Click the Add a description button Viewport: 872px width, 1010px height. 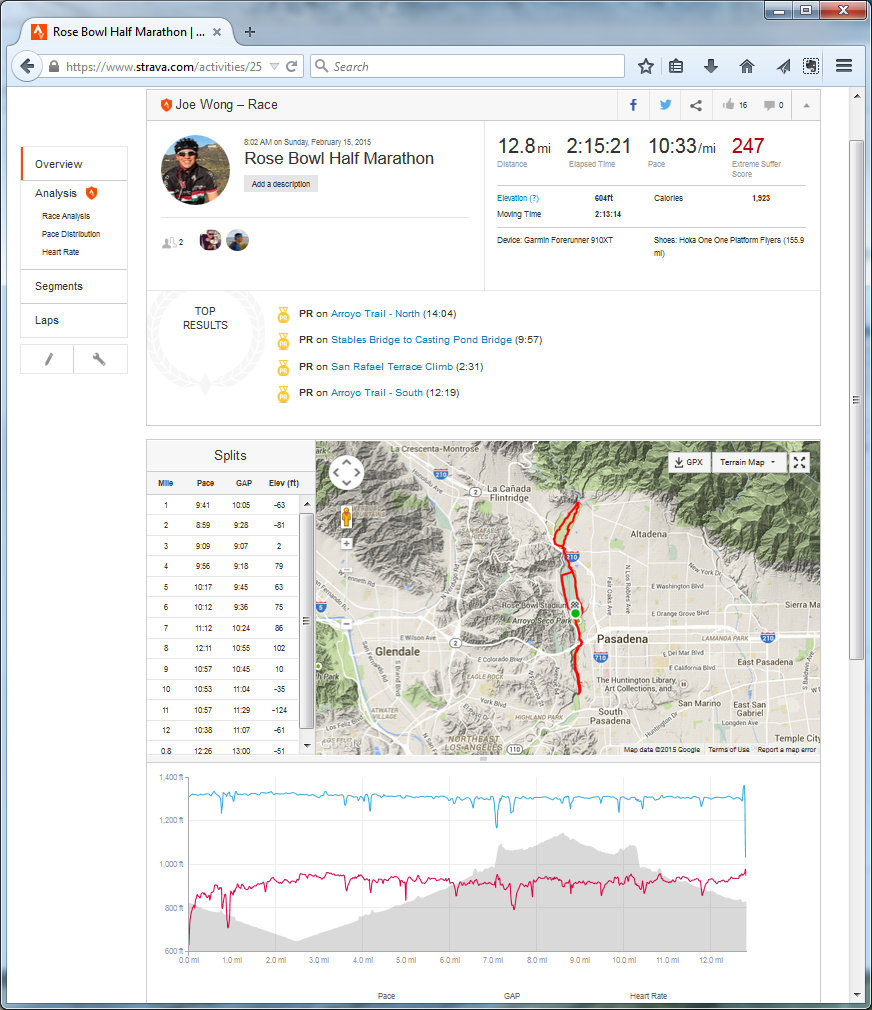click(281, 184)
